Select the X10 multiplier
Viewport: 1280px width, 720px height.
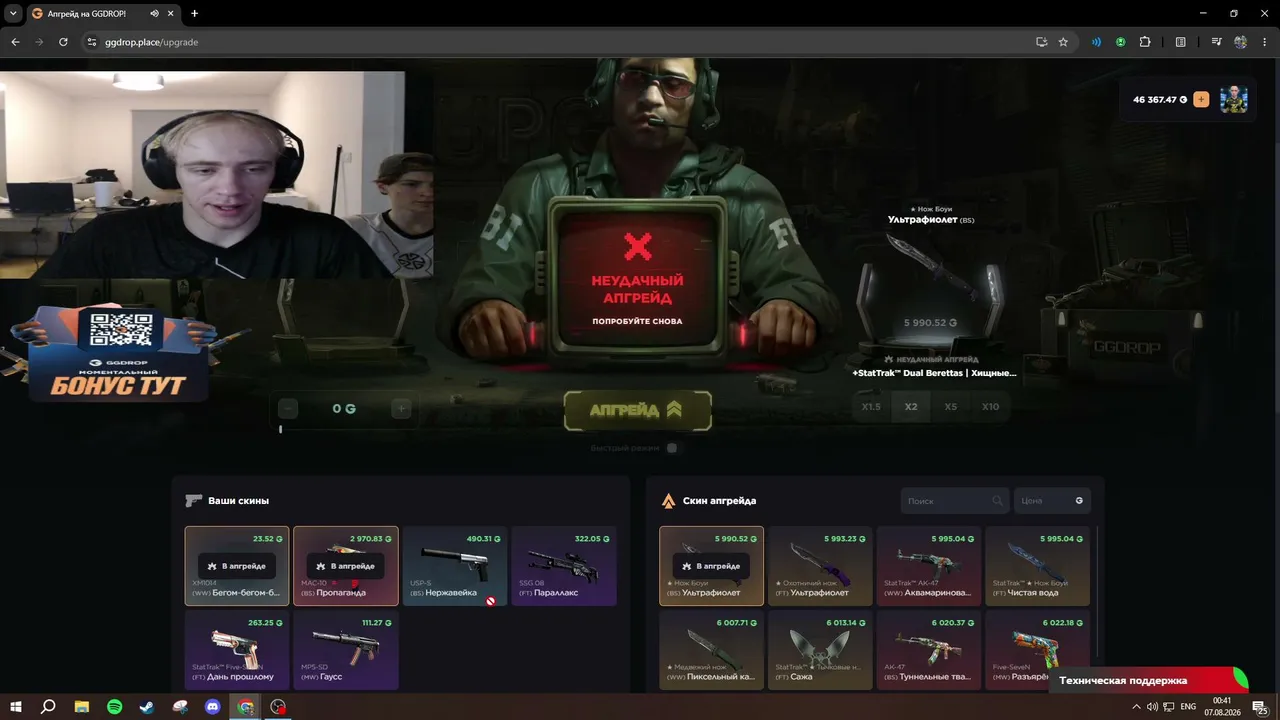(x=990, y=407)
